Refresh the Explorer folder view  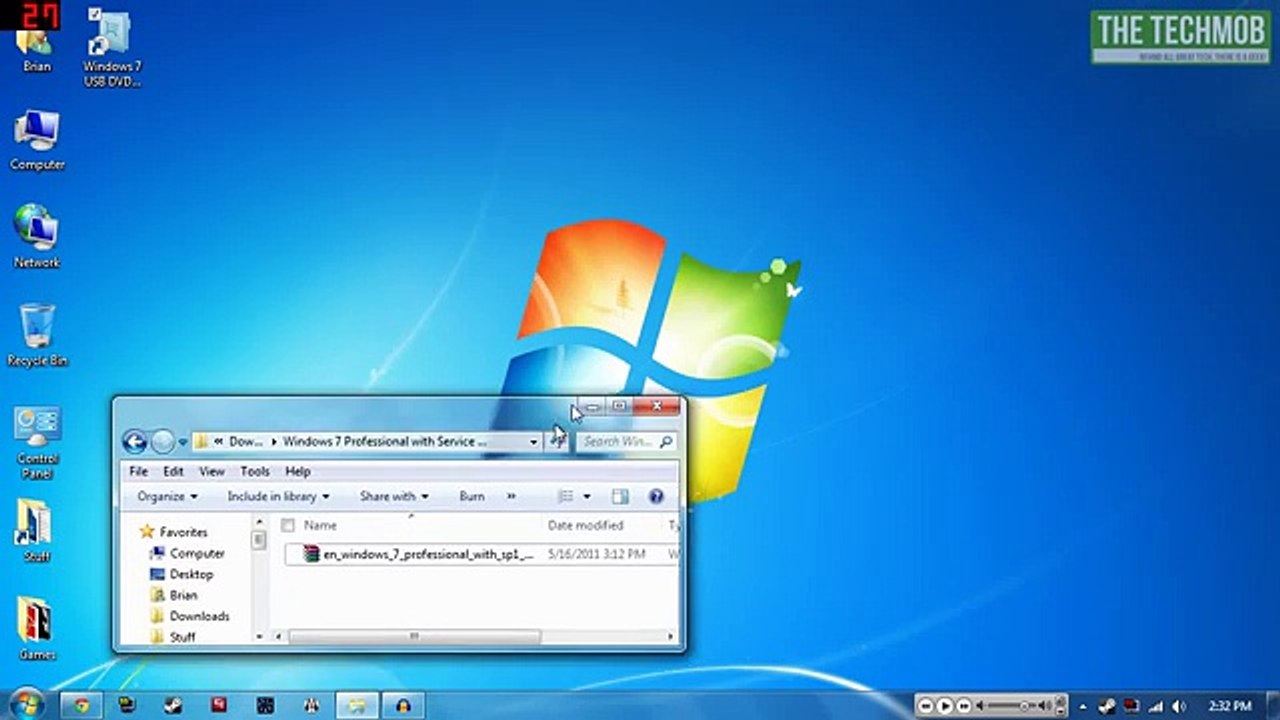click(x=558, y=441)
